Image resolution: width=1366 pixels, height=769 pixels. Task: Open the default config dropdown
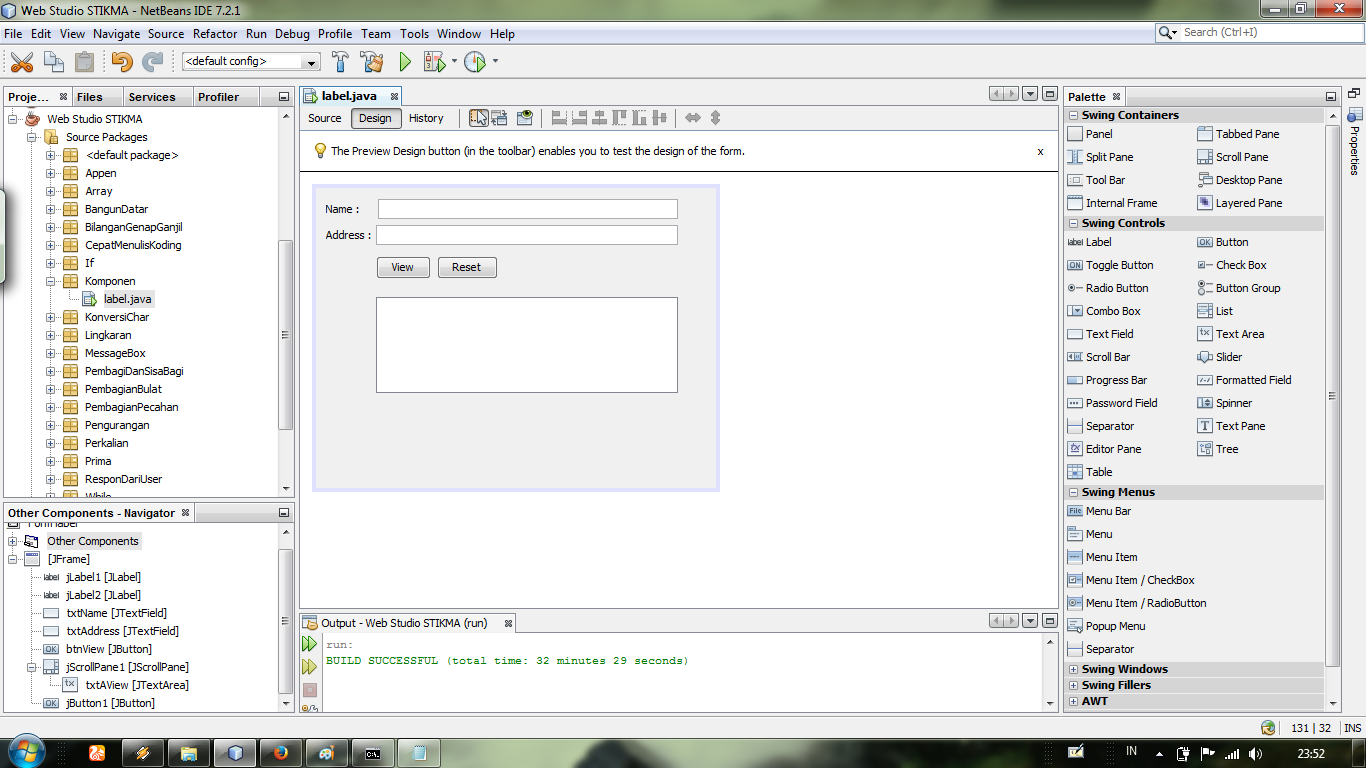point(310,61)
